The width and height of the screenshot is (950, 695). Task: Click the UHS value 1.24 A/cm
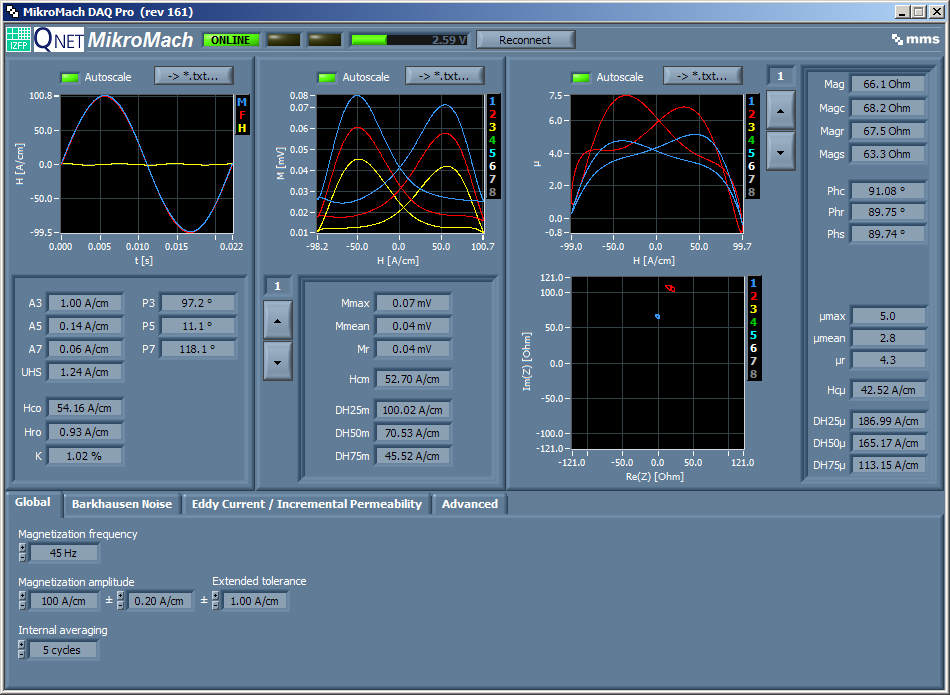pos(85,372)
